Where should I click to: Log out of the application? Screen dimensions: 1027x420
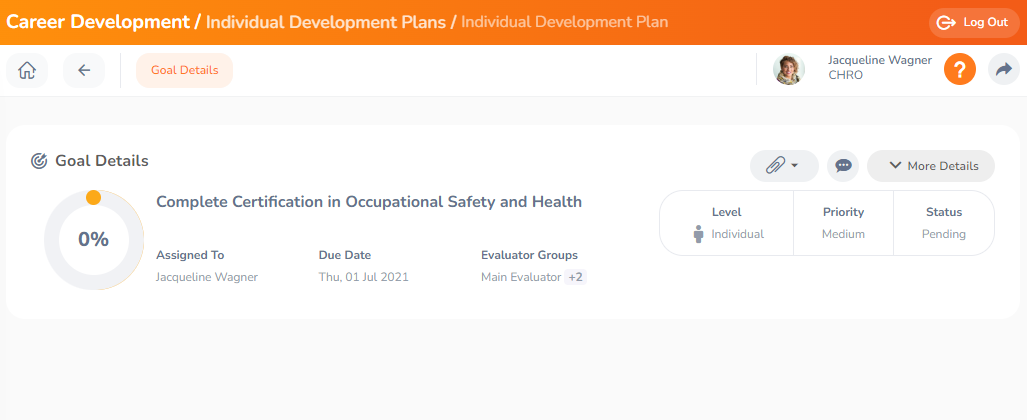point(974,22)
